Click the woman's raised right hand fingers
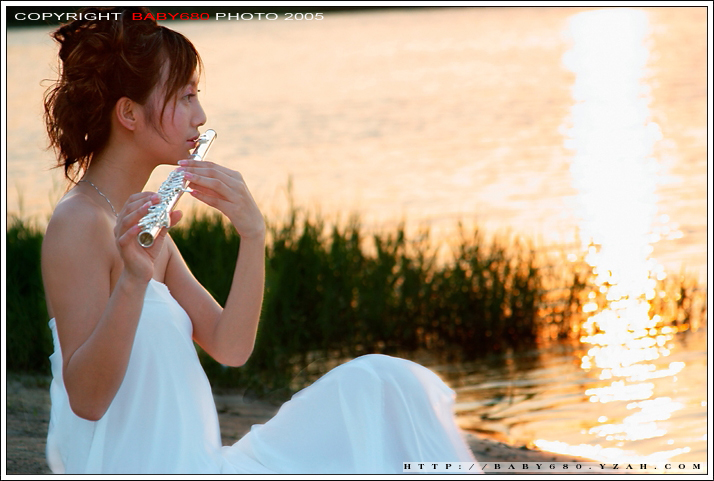 tap(215, 180)
